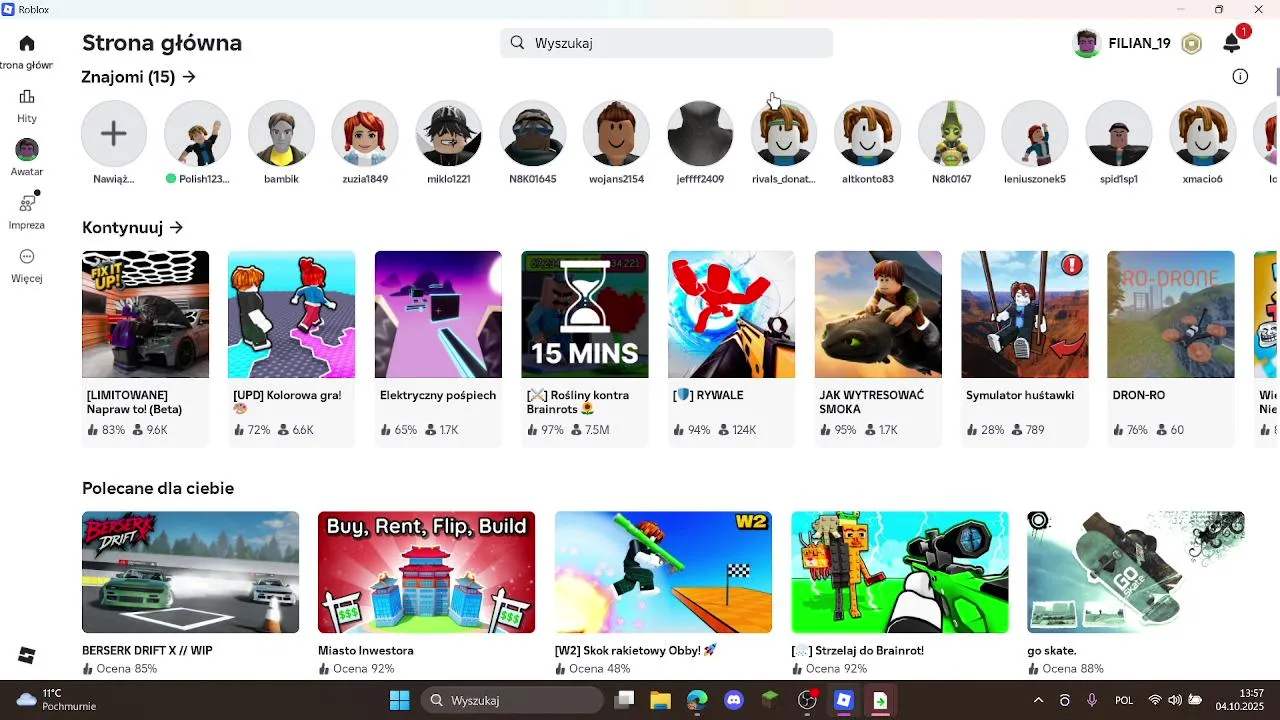Click the Windows Start button
1280x720 pixels.
click(399, 700)
